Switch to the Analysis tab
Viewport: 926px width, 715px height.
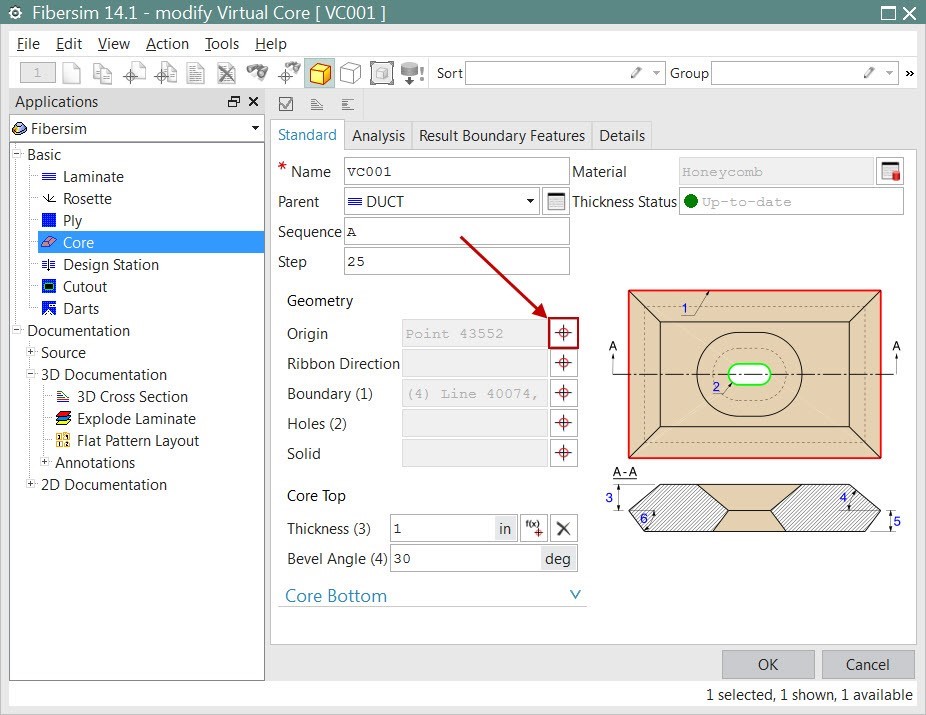(378, 135)
